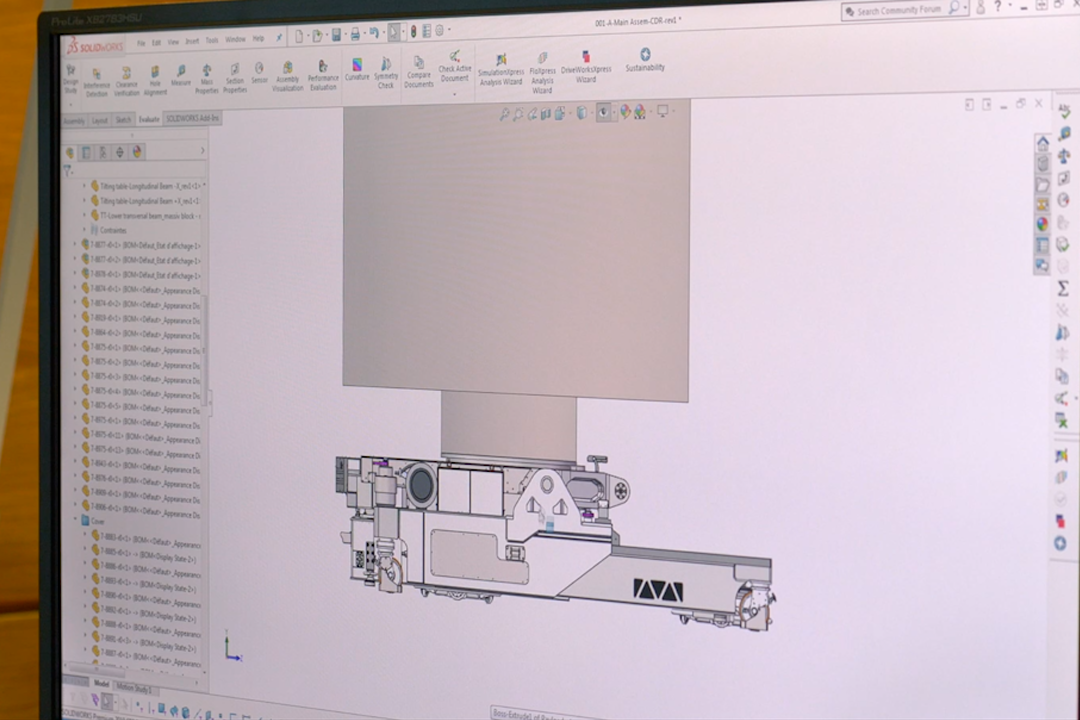The width and height of the screenshot is (1080, 720).
Task: Open the Hole Alignment tool
Action: [155, 81]
